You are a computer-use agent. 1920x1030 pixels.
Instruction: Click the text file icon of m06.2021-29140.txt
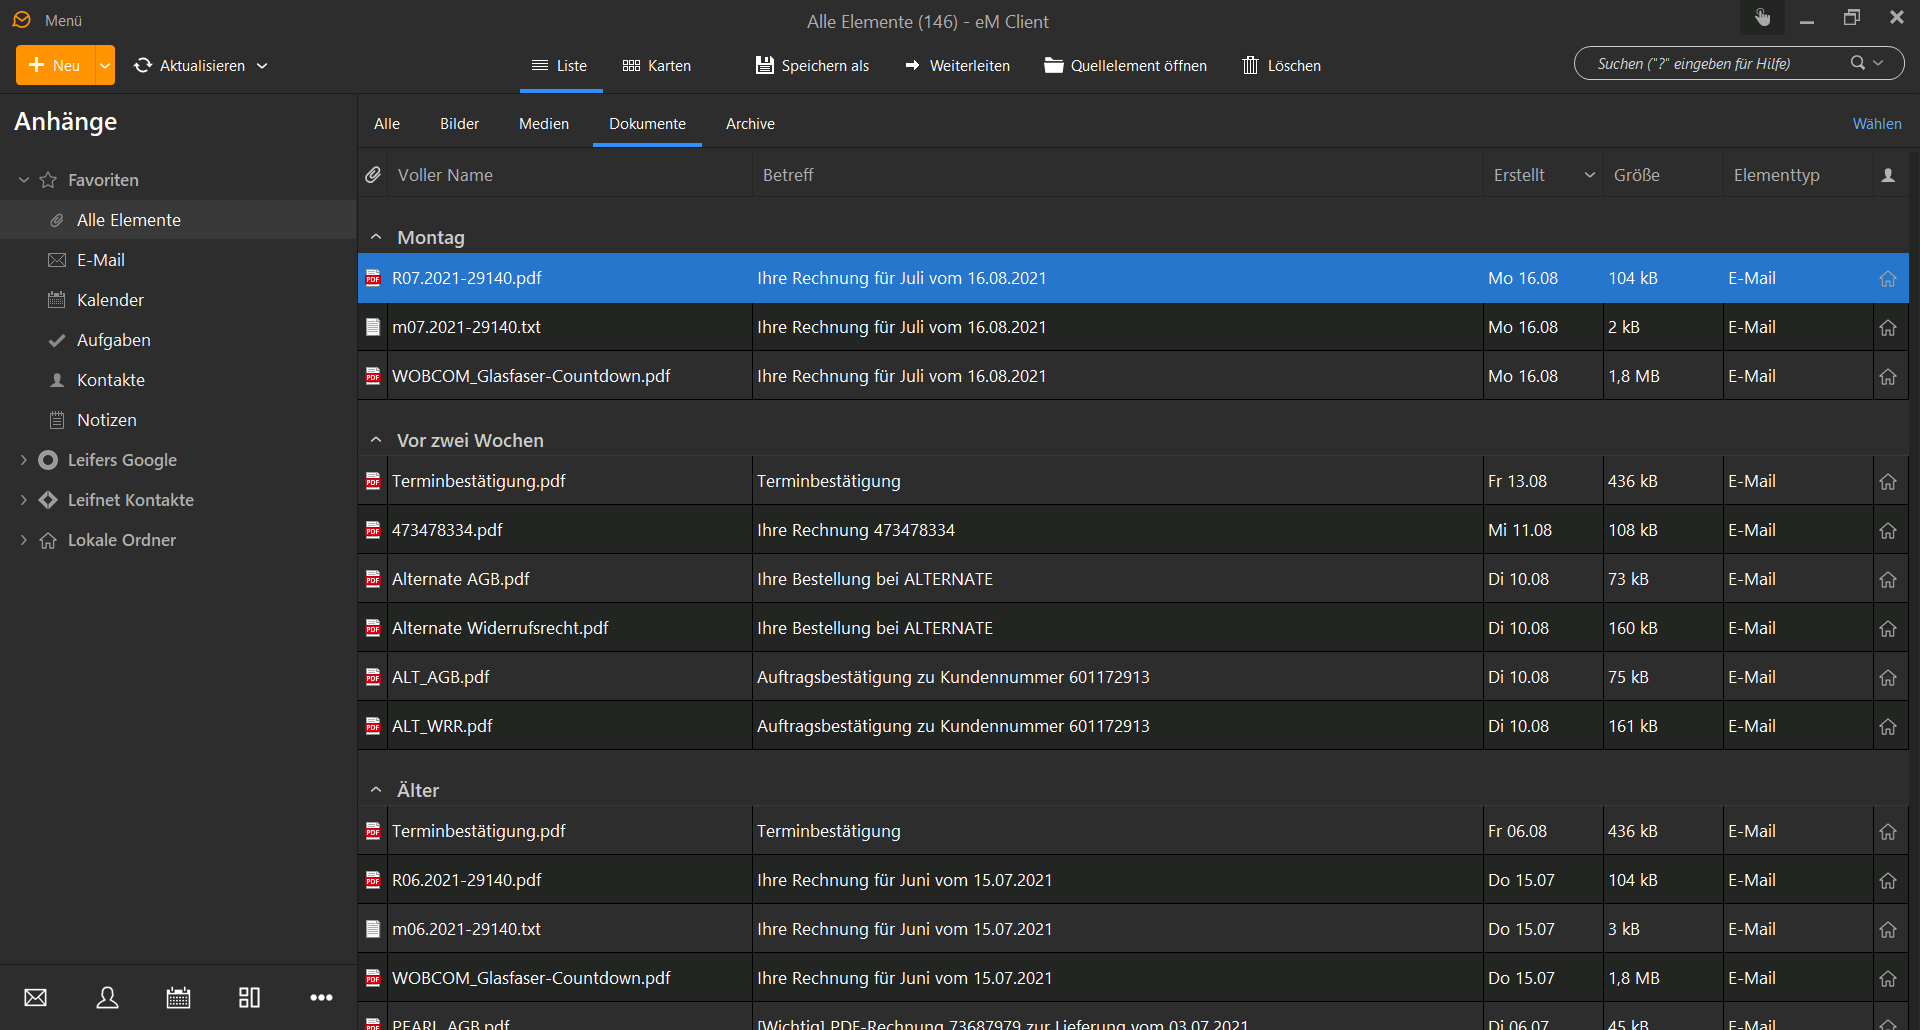tap(373, 929)
